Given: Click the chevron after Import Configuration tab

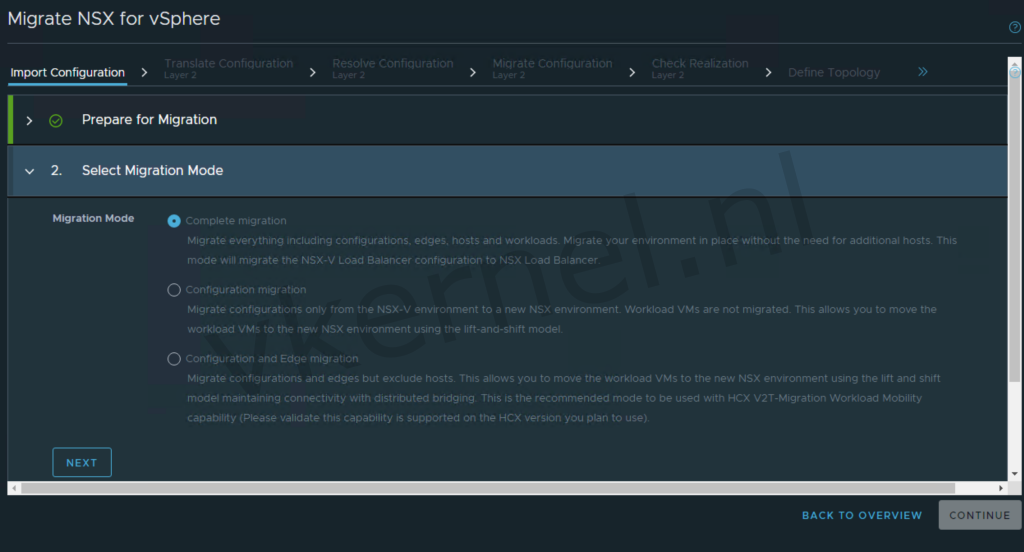Looking at the screenshot, I should point(144,73).
